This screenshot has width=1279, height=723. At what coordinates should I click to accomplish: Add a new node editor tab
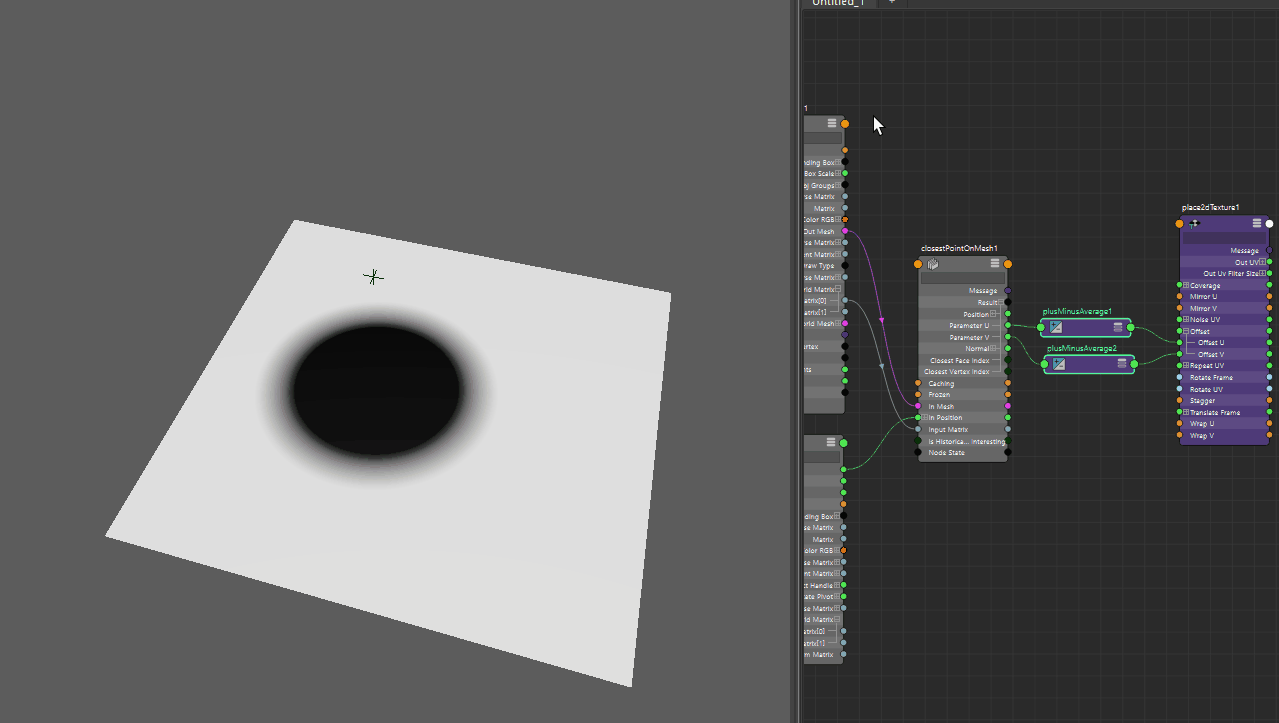891,3
